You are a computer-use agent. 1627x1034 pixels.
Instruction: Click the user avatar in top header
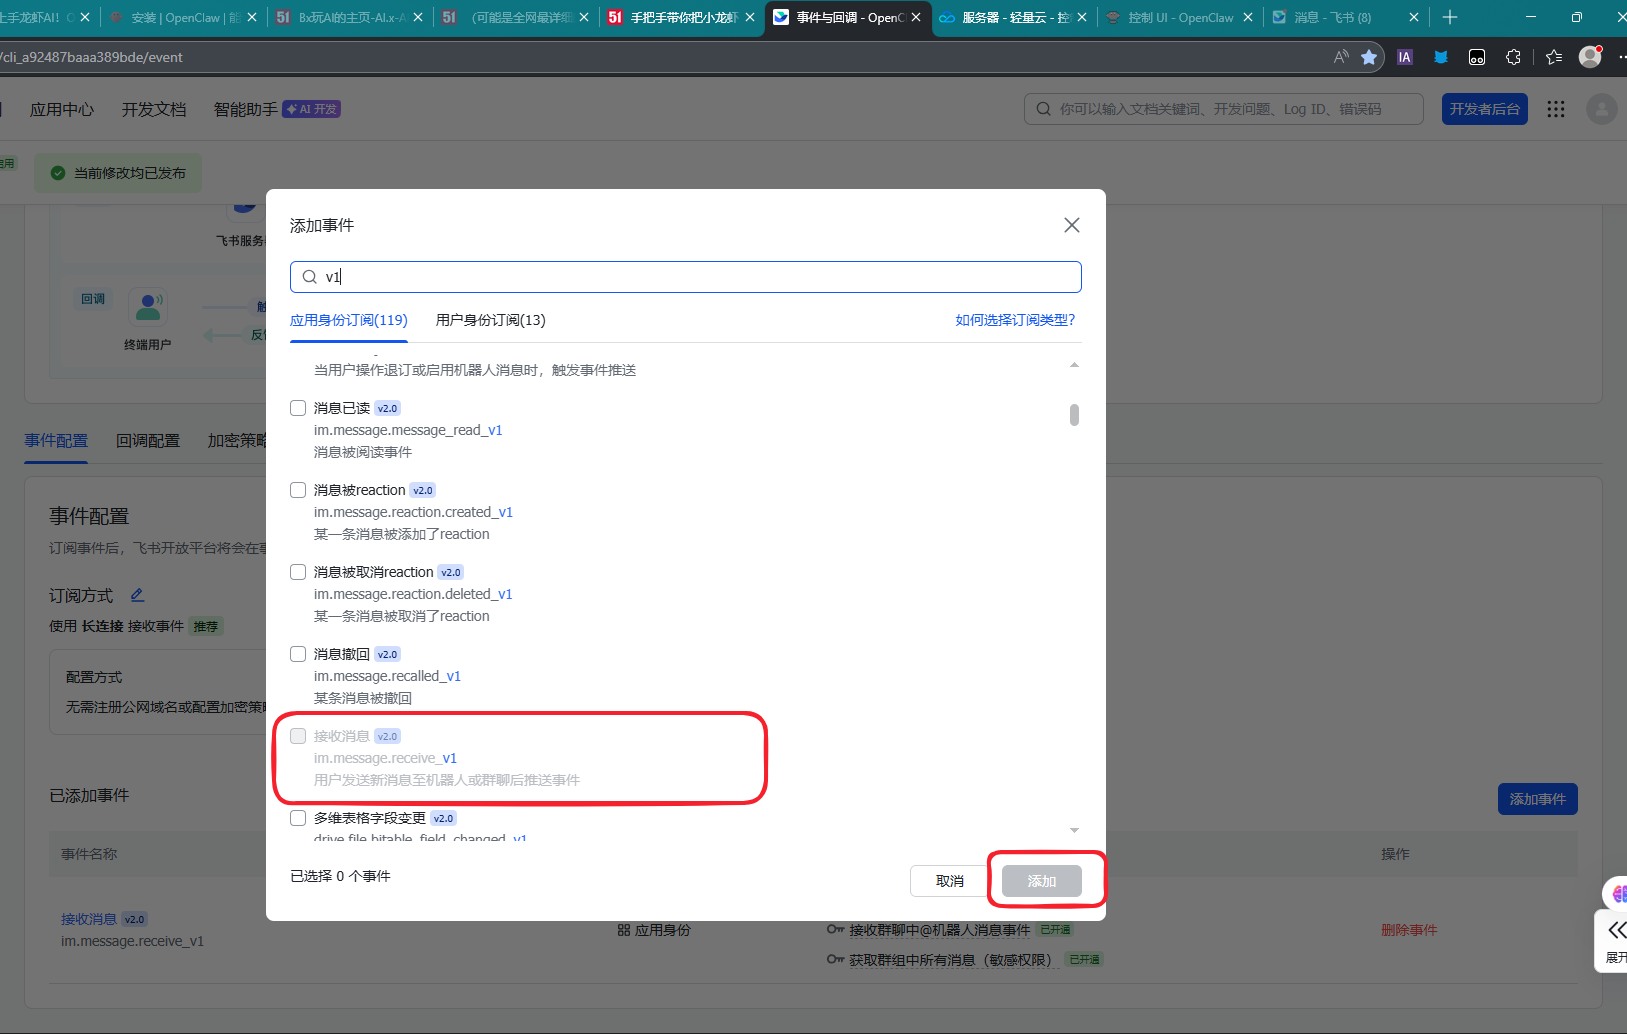[x=1601, y=109]
